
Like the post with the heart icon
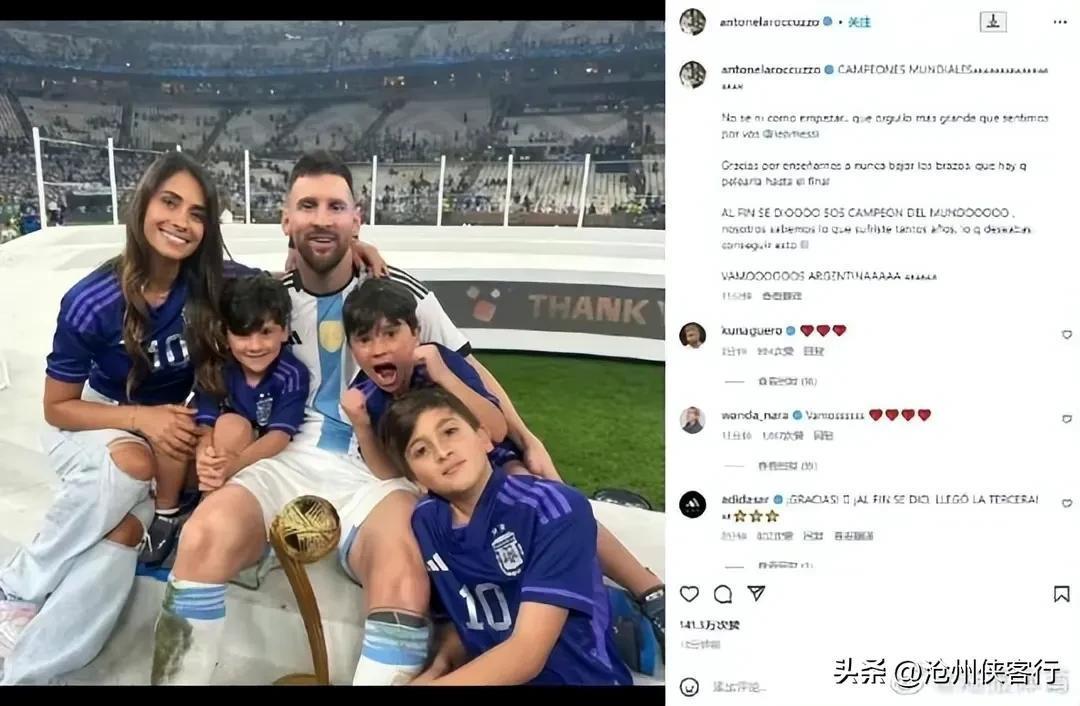click(689, 594)
